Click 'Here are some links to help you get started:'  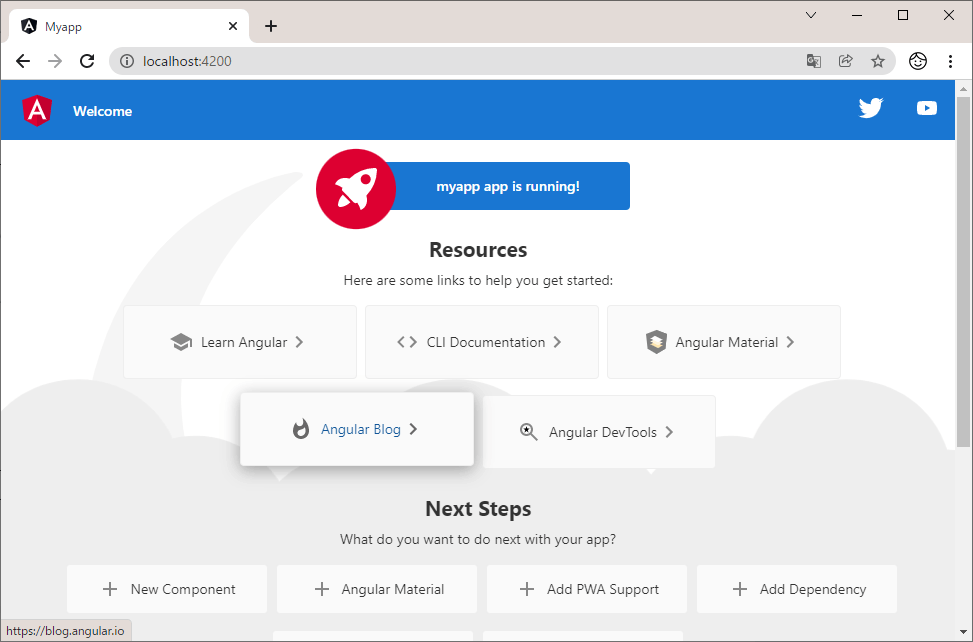[478, 280]
